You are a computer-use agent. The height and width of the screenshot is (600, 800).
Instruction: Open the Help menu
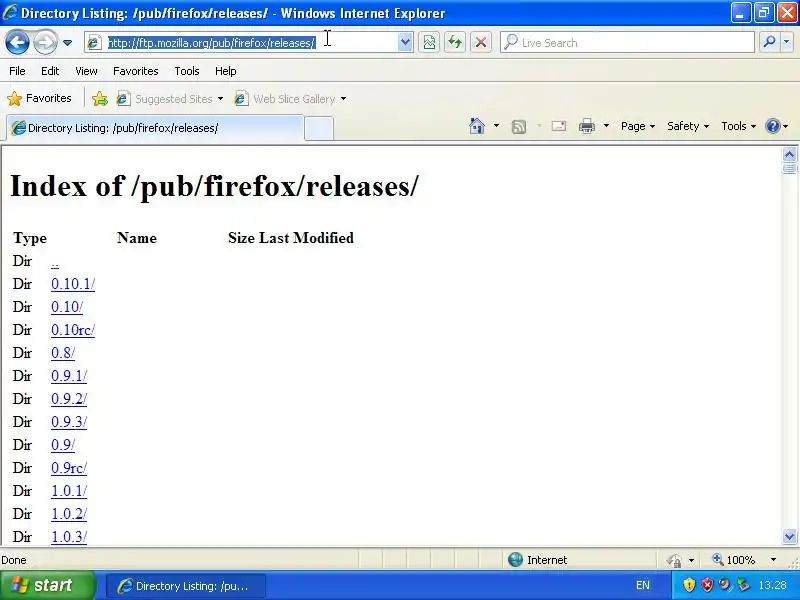[x=226, y=71]
